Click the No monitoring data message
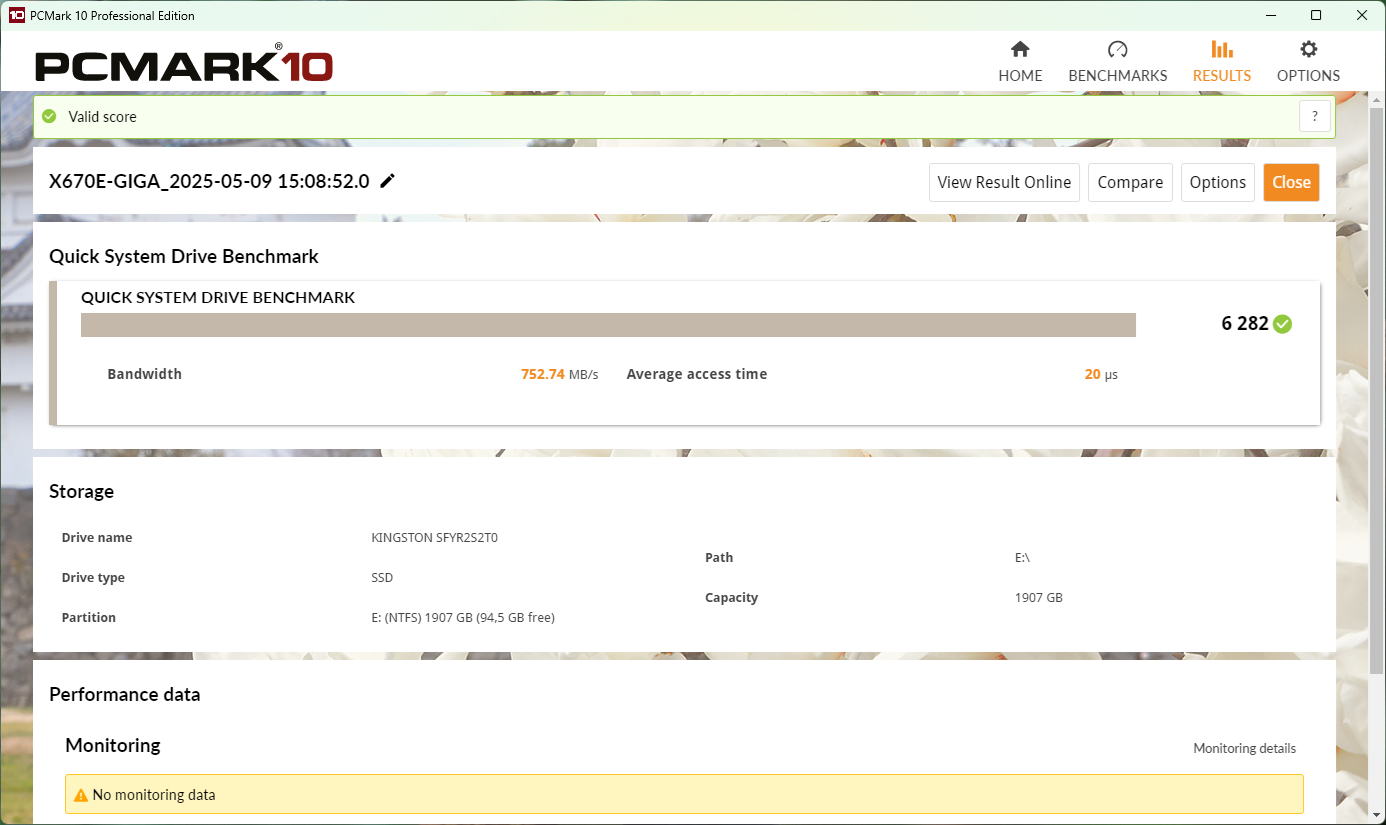Screen dimensions: 1386x825 154,795
